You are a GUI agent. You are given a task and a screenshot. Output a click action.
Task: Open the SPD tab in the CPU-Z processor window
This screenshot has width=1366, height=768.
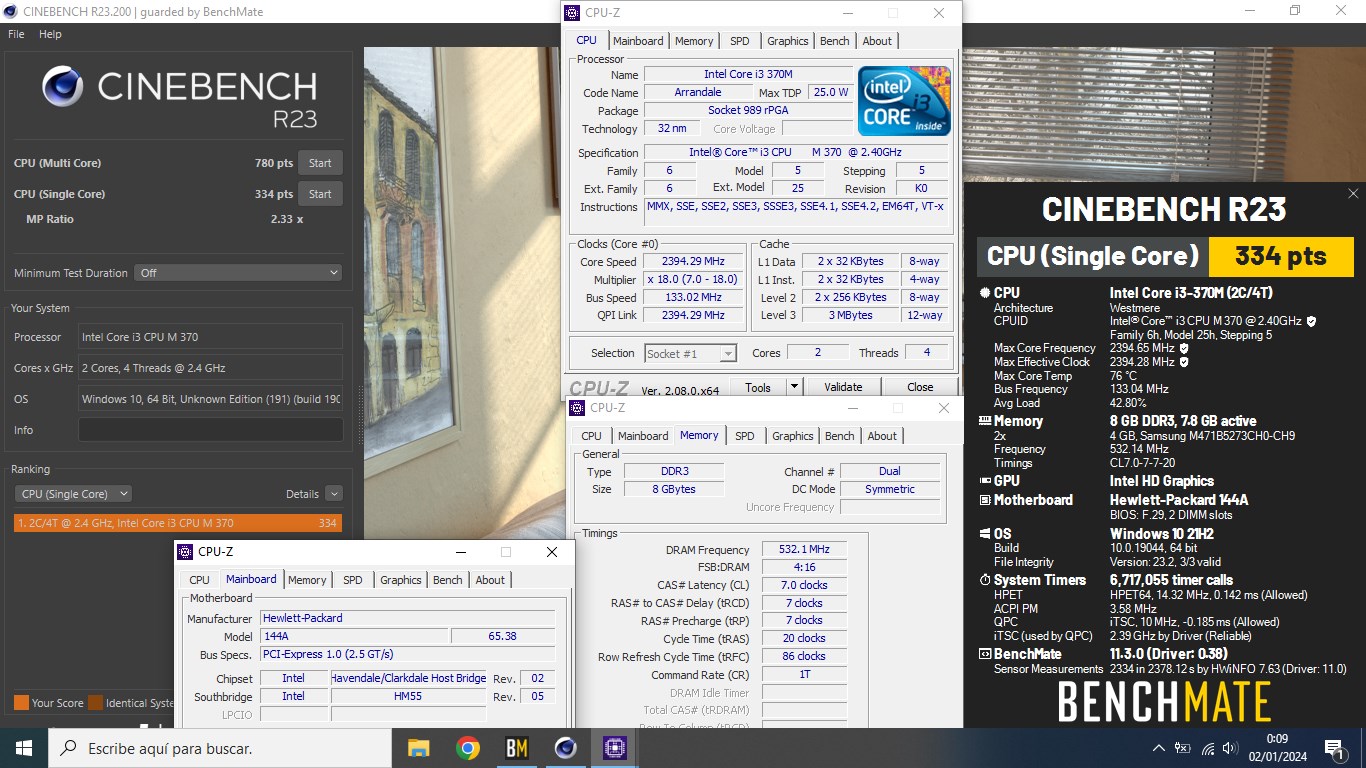(x=739, y=41)
